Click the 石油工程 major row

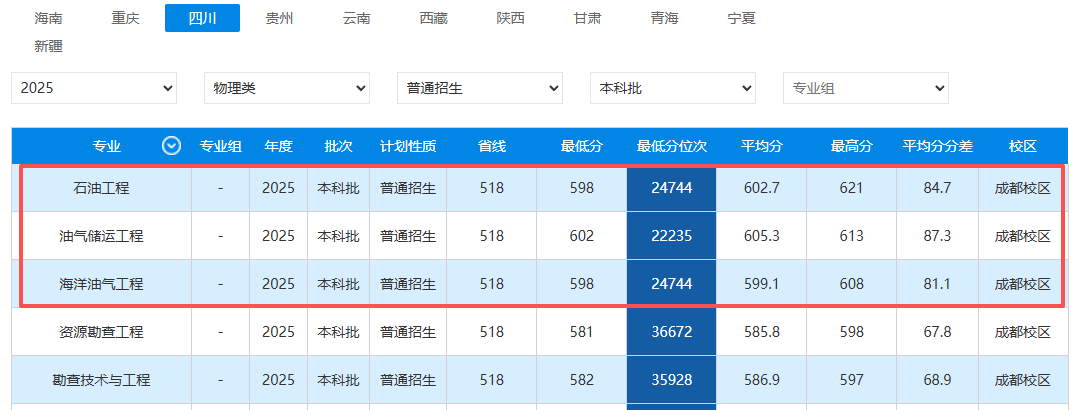click(101, 188)
